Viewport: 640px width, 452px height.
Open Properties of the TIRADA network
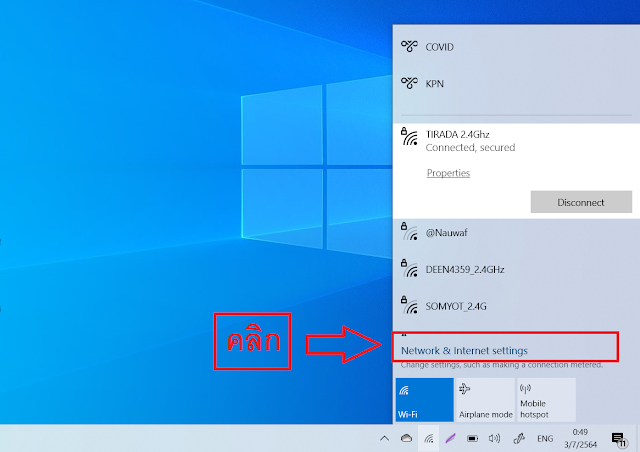(448, 173)
